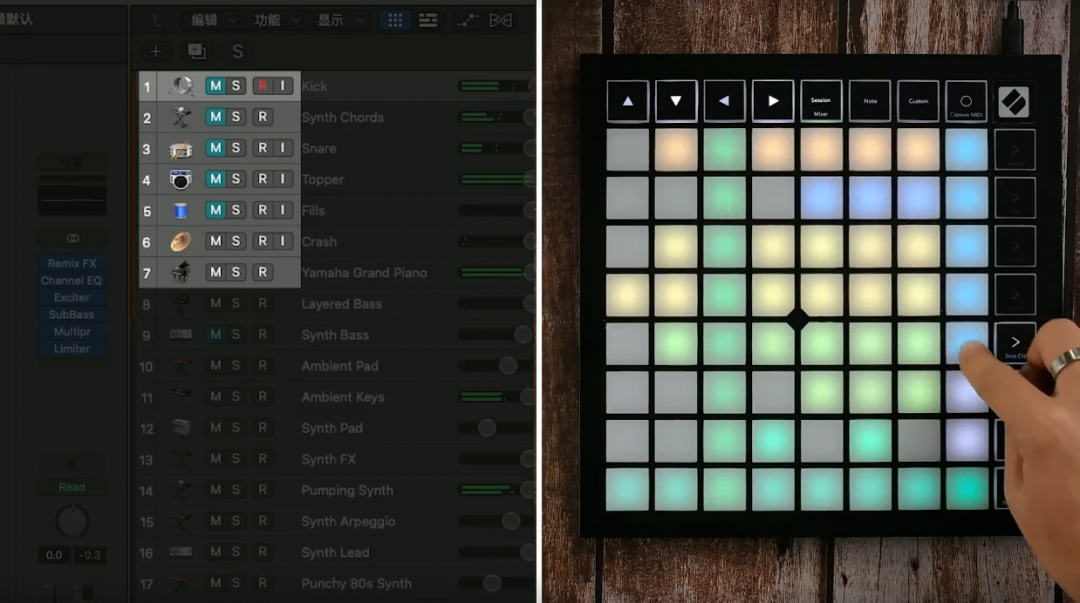1080x603 pixels.
Task: Show the tracks list view
Action: coord(428,20)
